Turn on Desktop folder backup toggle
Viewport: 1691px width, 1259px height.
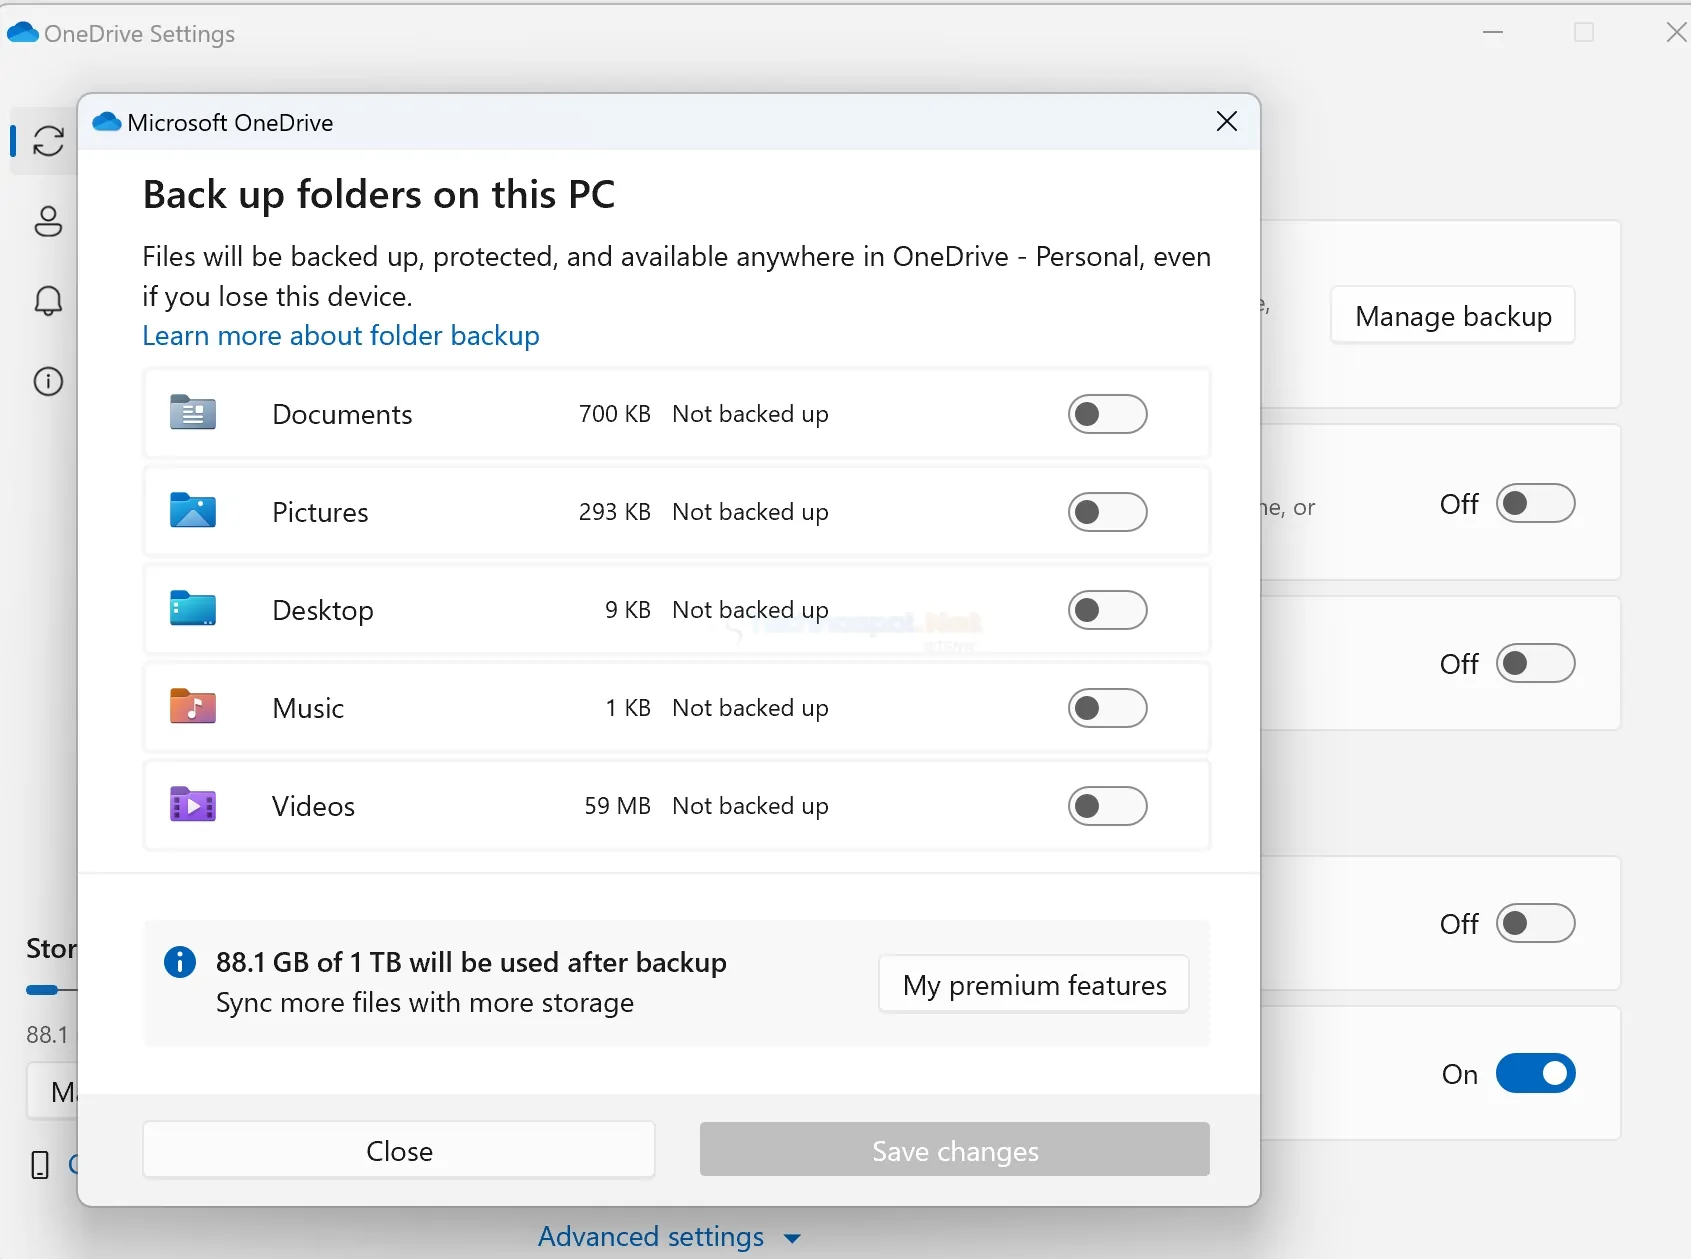(1108, 610)
